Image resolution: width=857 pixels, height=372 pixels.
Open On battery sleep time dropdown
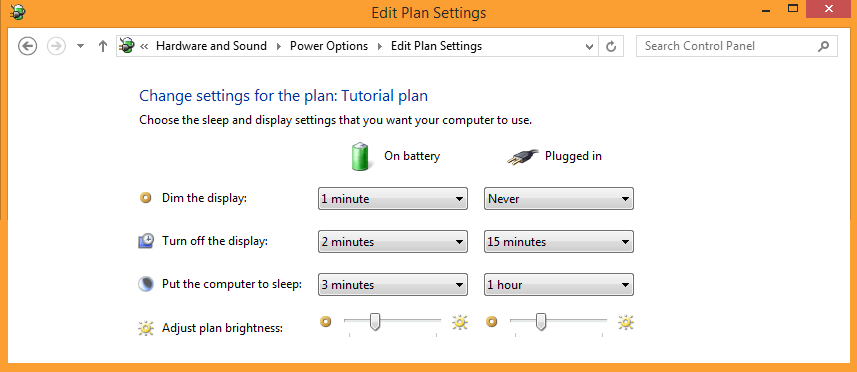(x=392, y=285)
